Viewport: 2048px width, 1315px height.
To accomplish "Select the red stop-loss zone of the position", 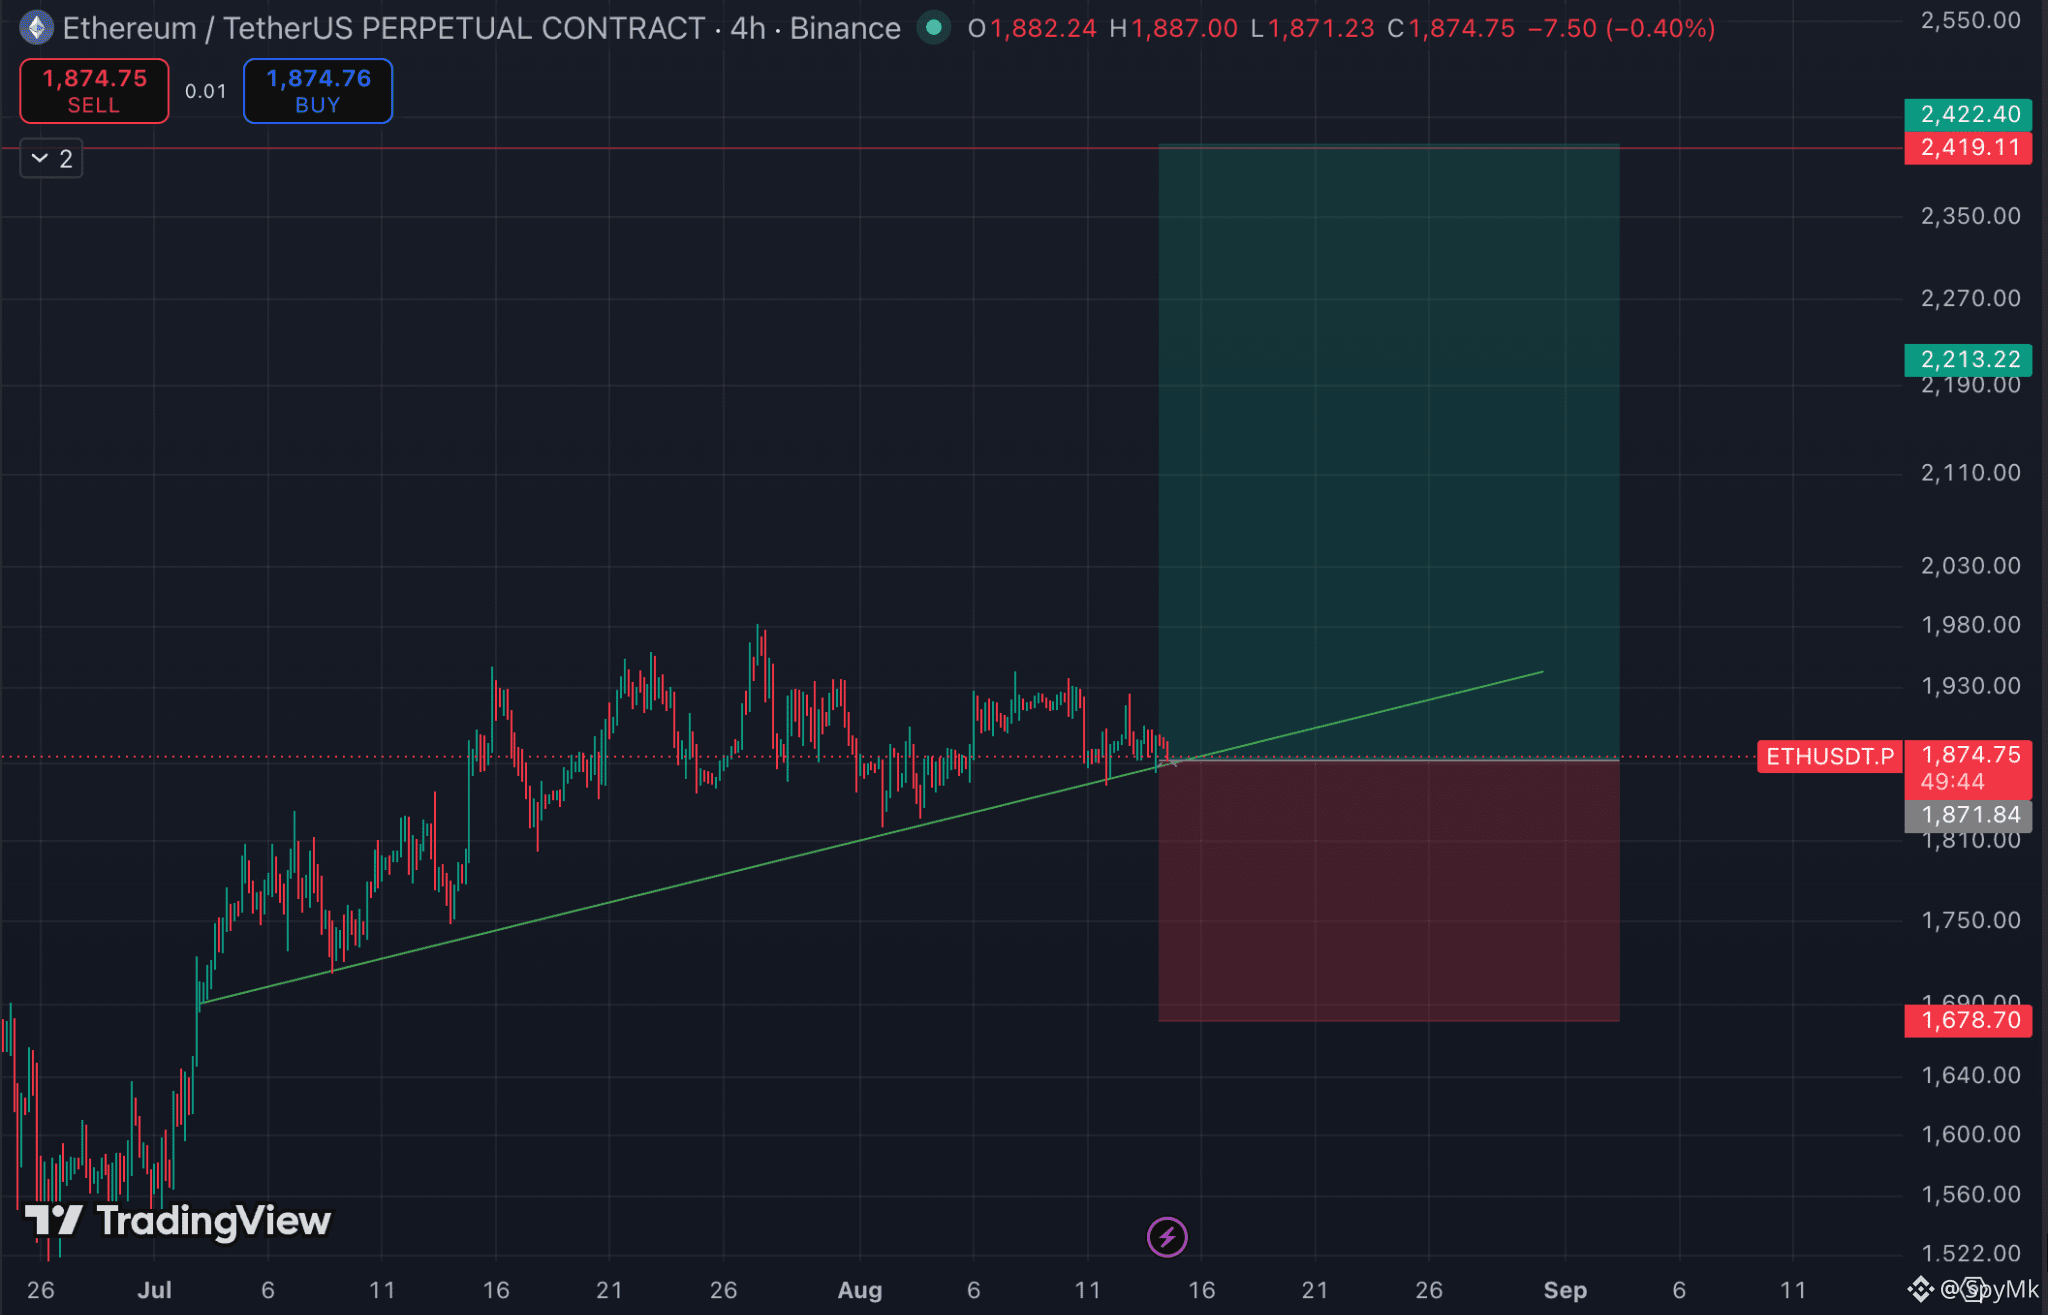I will (1389, 891).
